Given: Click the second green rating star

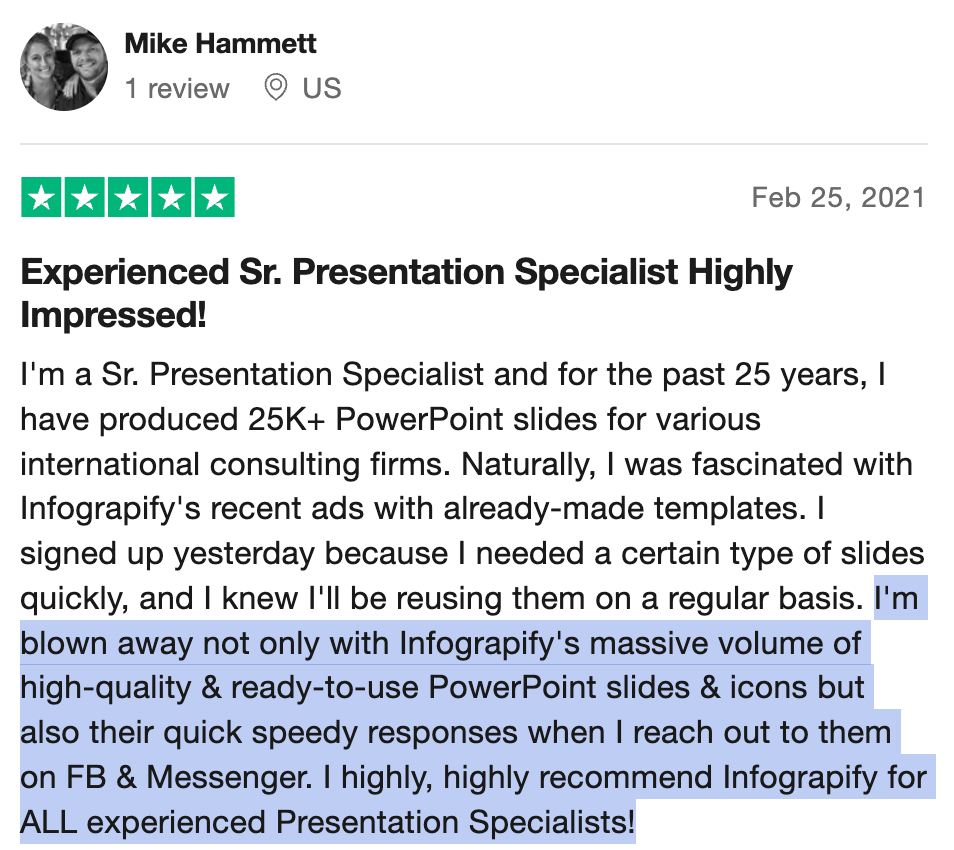Looking at the screenshot, I should (x=85, y=198).
